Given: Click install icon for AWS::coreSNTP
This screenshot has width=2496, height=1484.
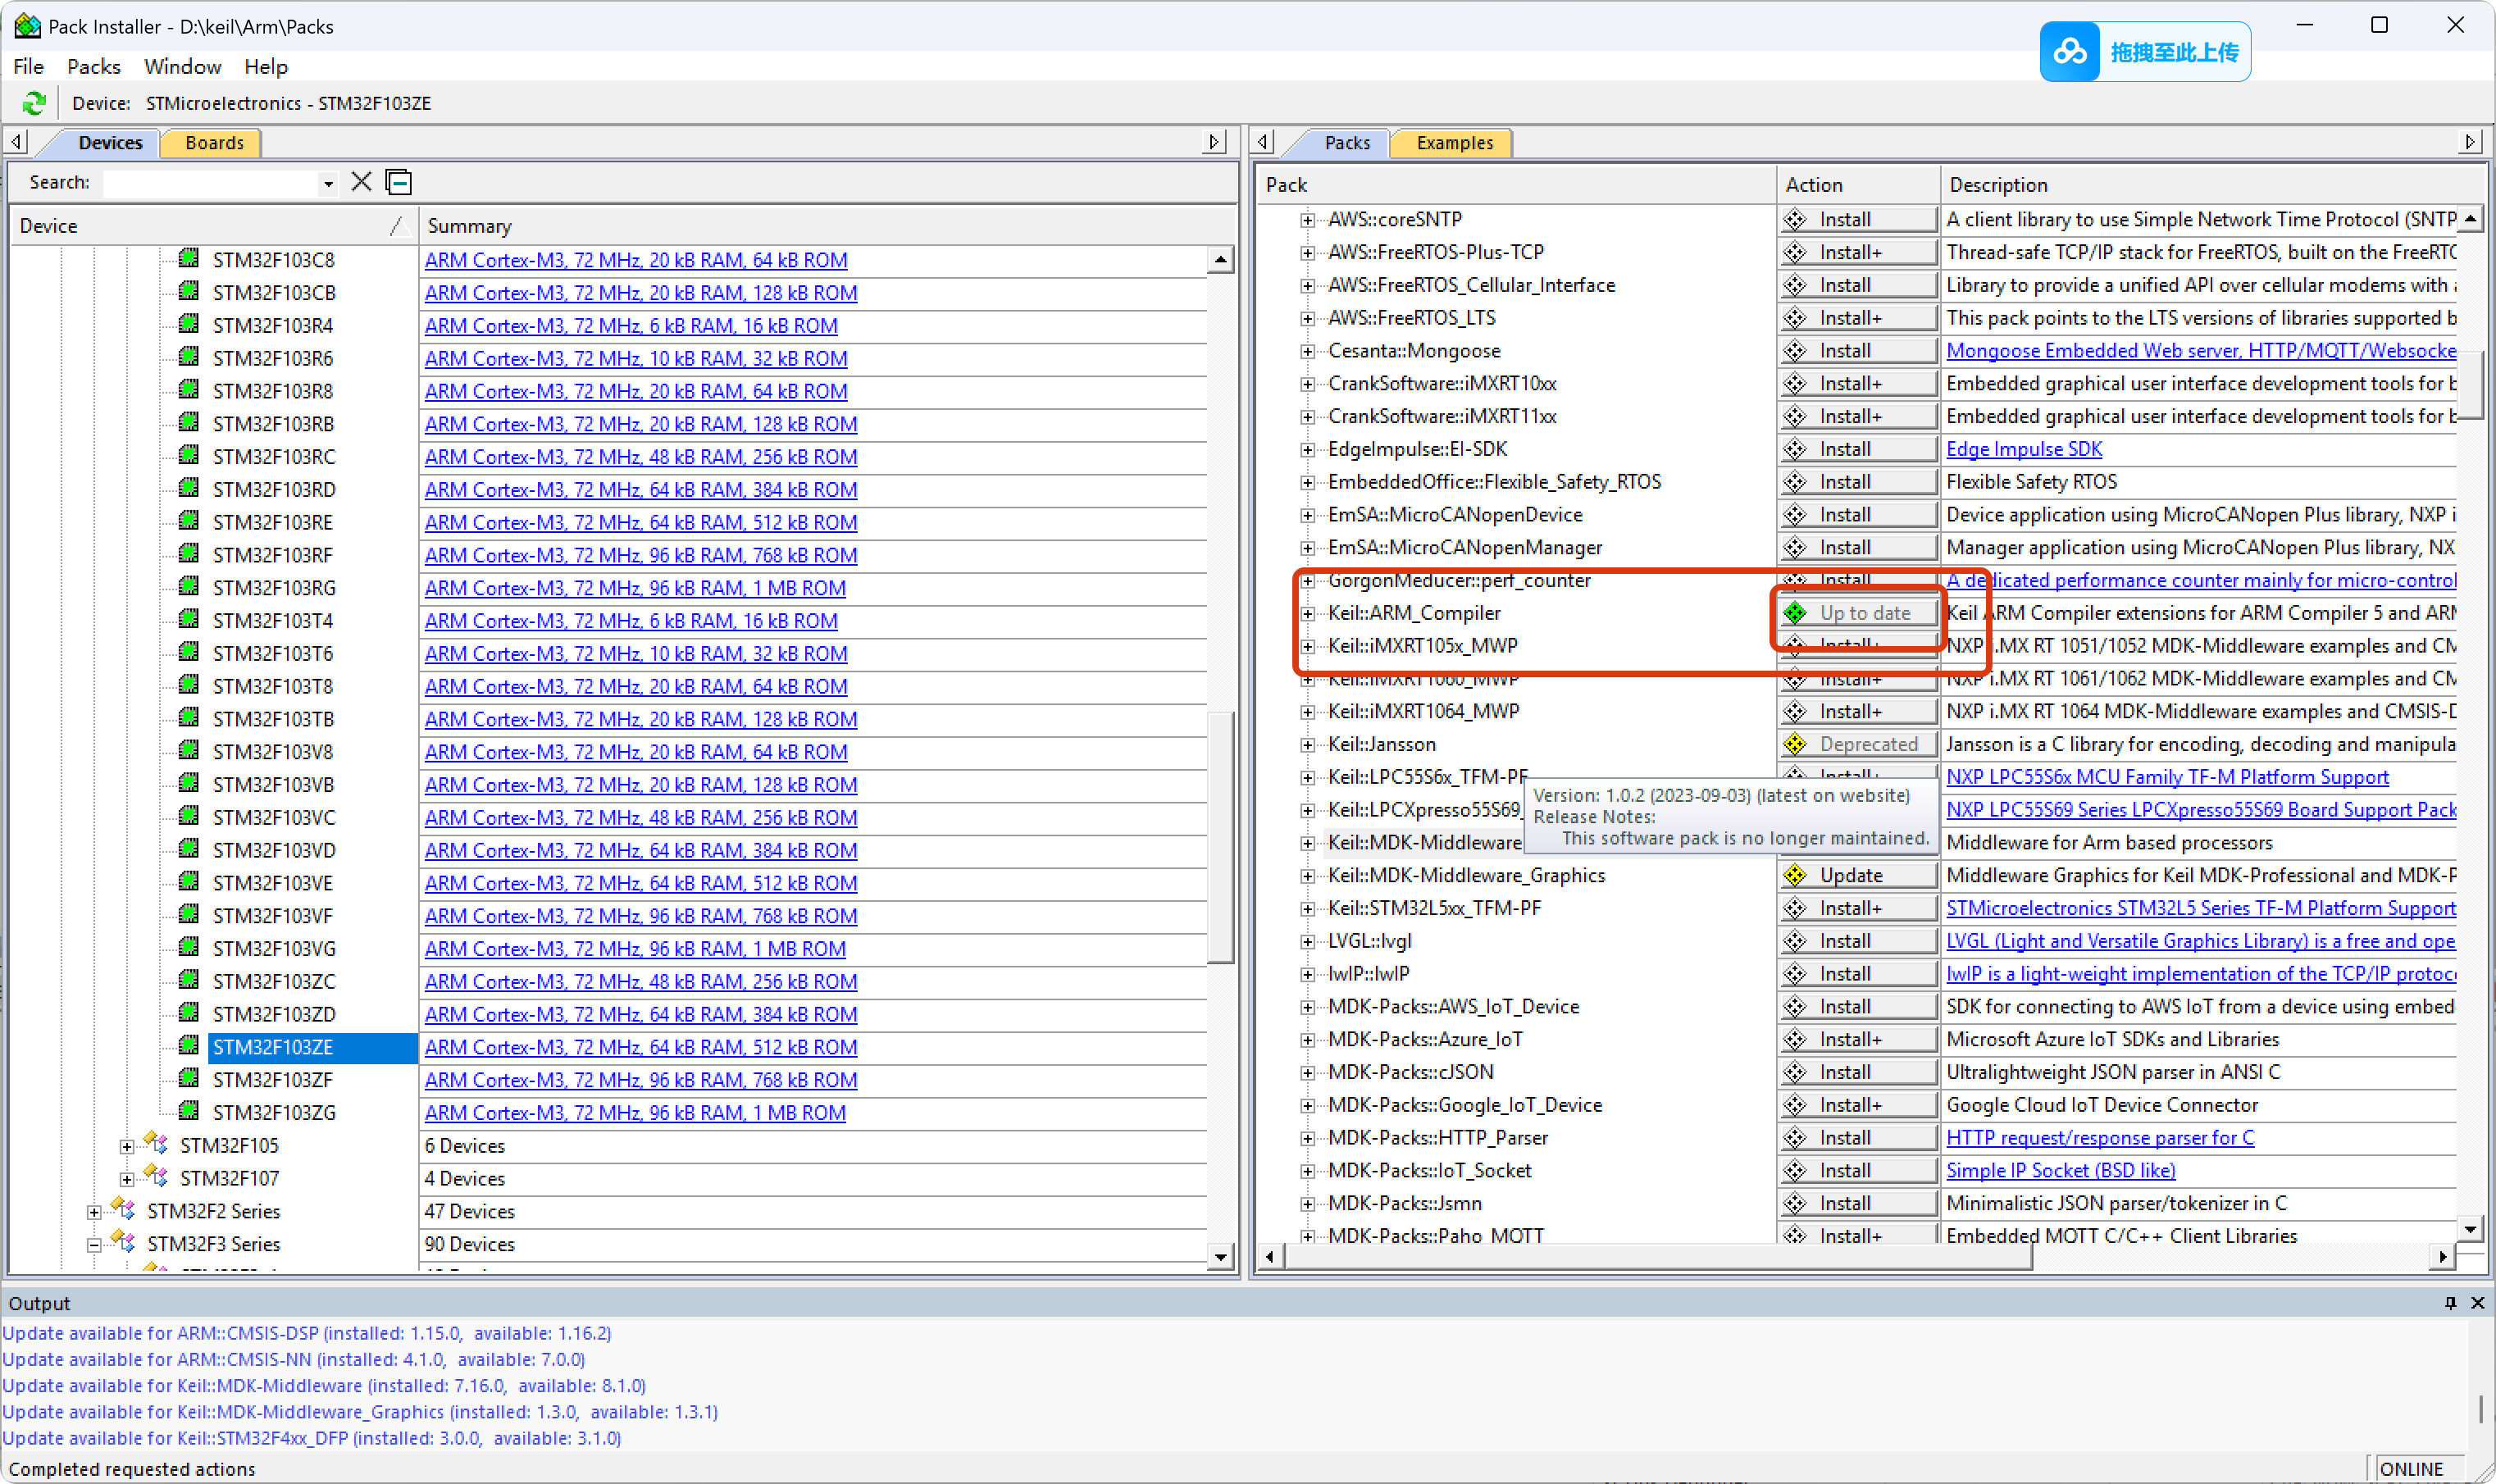Looking at the screenshot, I should (1795, 219).
